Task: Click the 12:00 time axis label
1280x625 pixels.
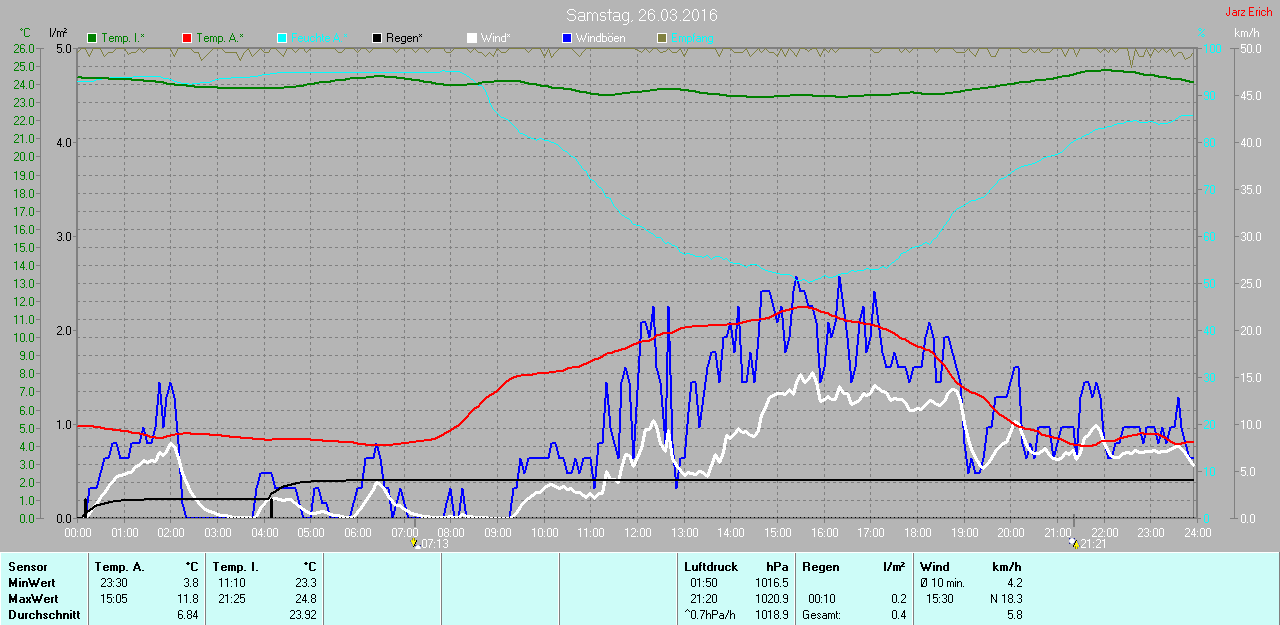Action: click(x=637, y=533)
